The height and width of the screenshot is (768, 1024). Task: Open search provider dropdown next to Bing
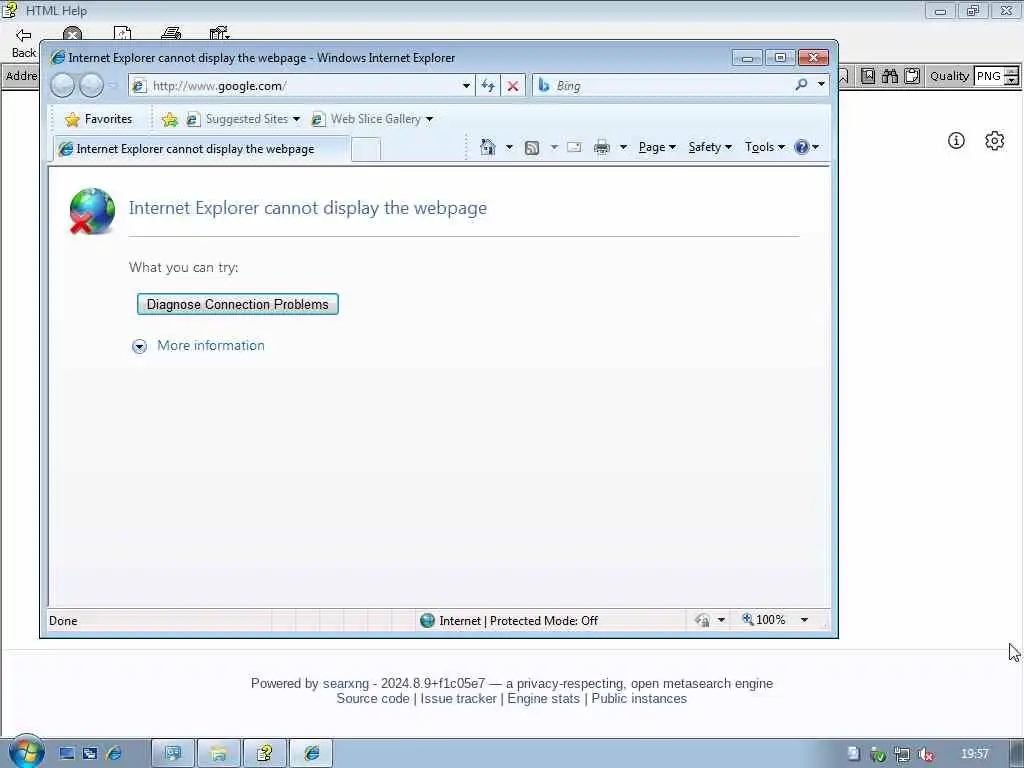(821, 85)
